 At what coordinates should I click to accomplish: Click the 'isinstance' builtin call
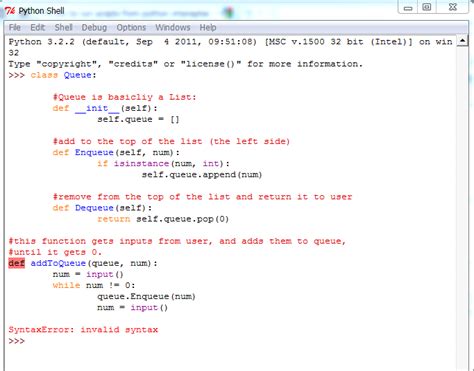click(x=141, y=164)
